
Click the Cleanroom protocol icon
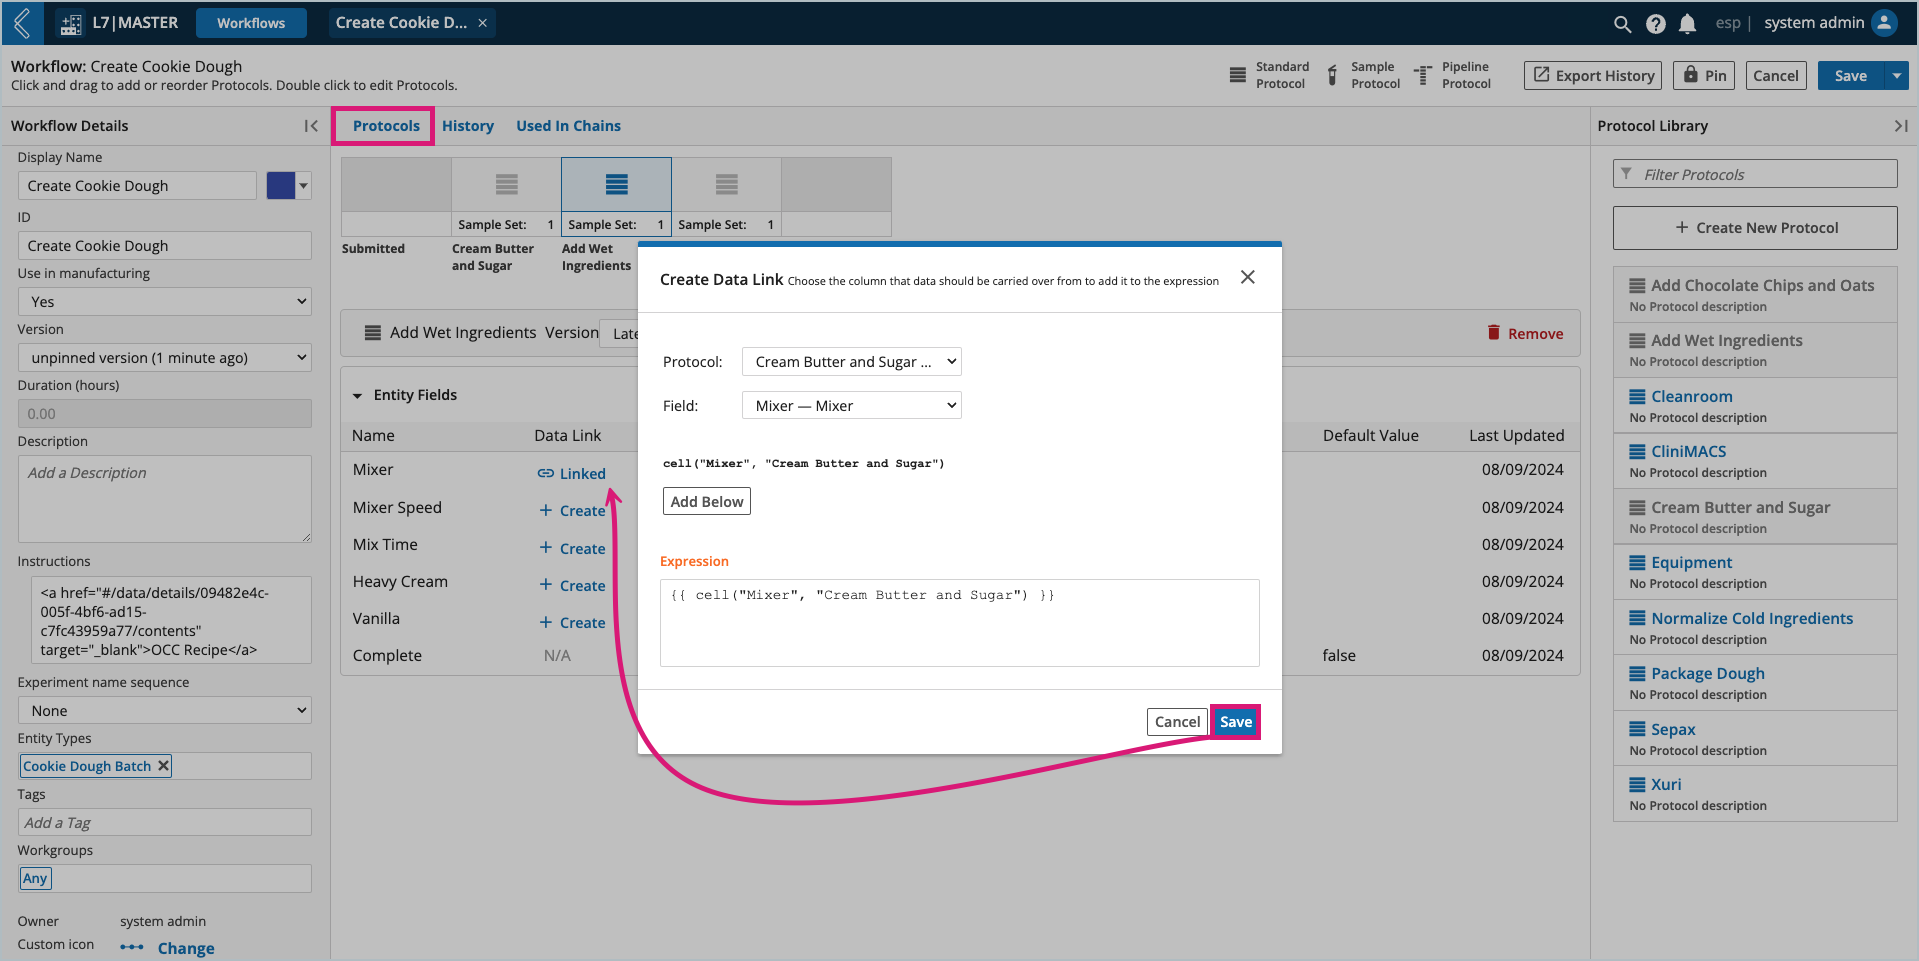pos(1637,396)
